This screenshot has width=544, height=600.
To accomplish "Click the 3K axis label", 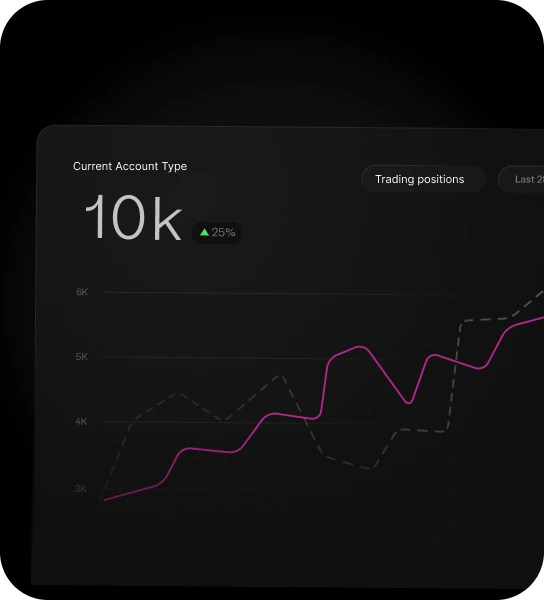I will (x=81, y=489).
